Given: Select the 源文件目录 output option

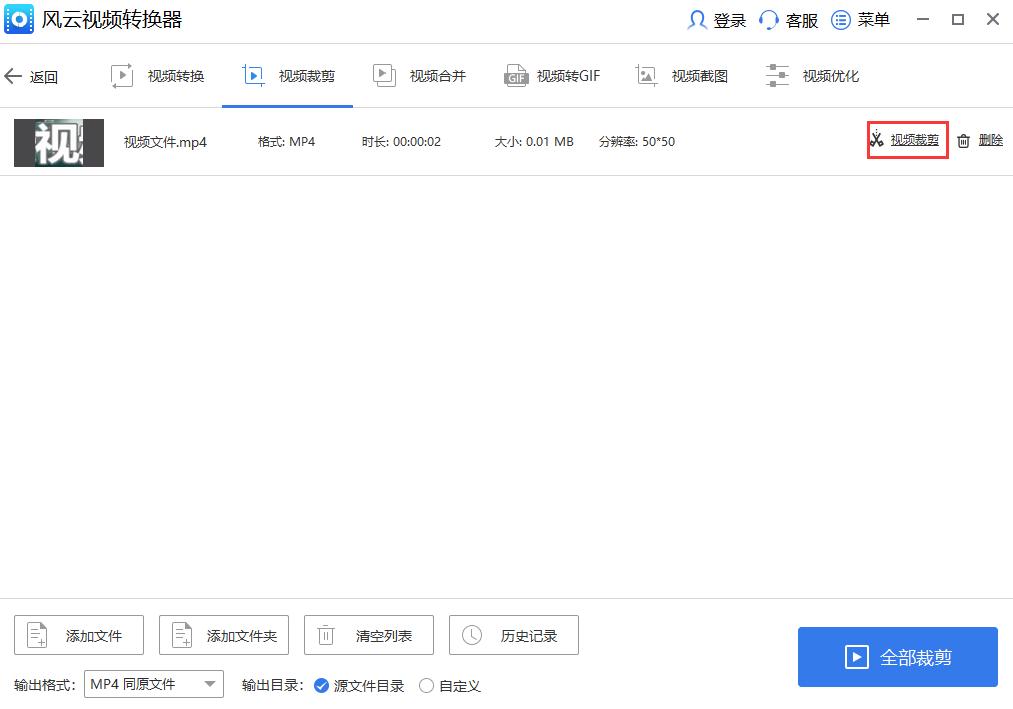Looking at the screenshot, I should pyautogui.click(x=322, y=686).
